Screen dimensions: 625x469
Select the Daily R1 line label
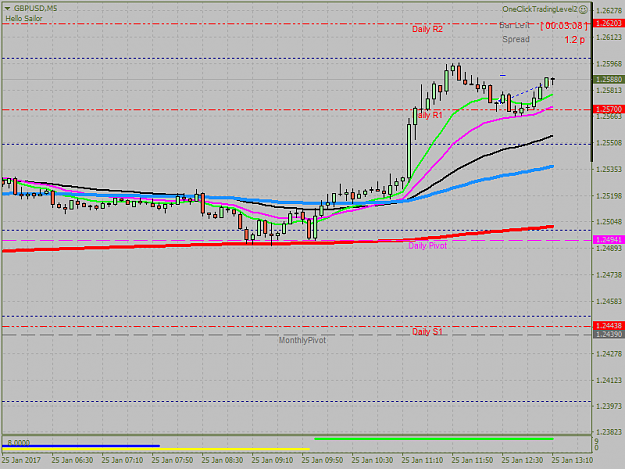click(x=429, y=115)
